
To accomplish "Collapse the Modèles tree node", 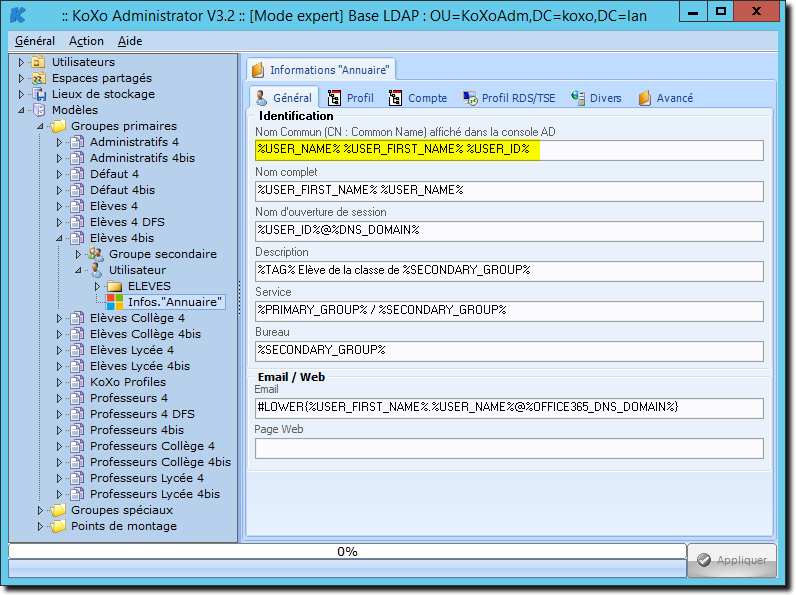I will tap(21, 110).
